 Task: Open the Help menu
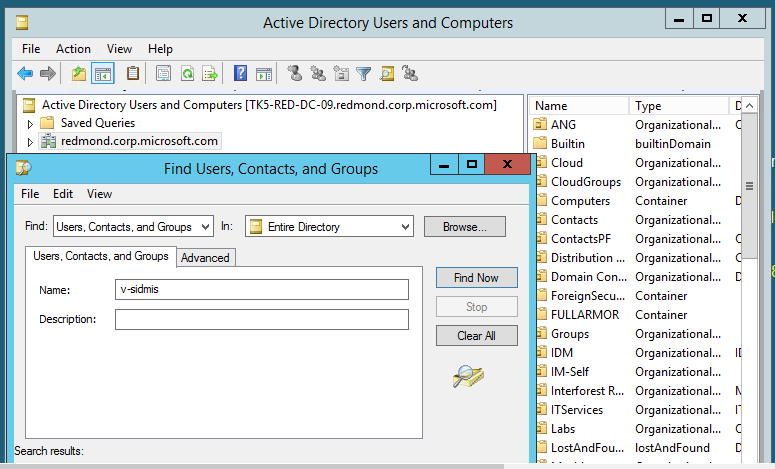[160, 49]
